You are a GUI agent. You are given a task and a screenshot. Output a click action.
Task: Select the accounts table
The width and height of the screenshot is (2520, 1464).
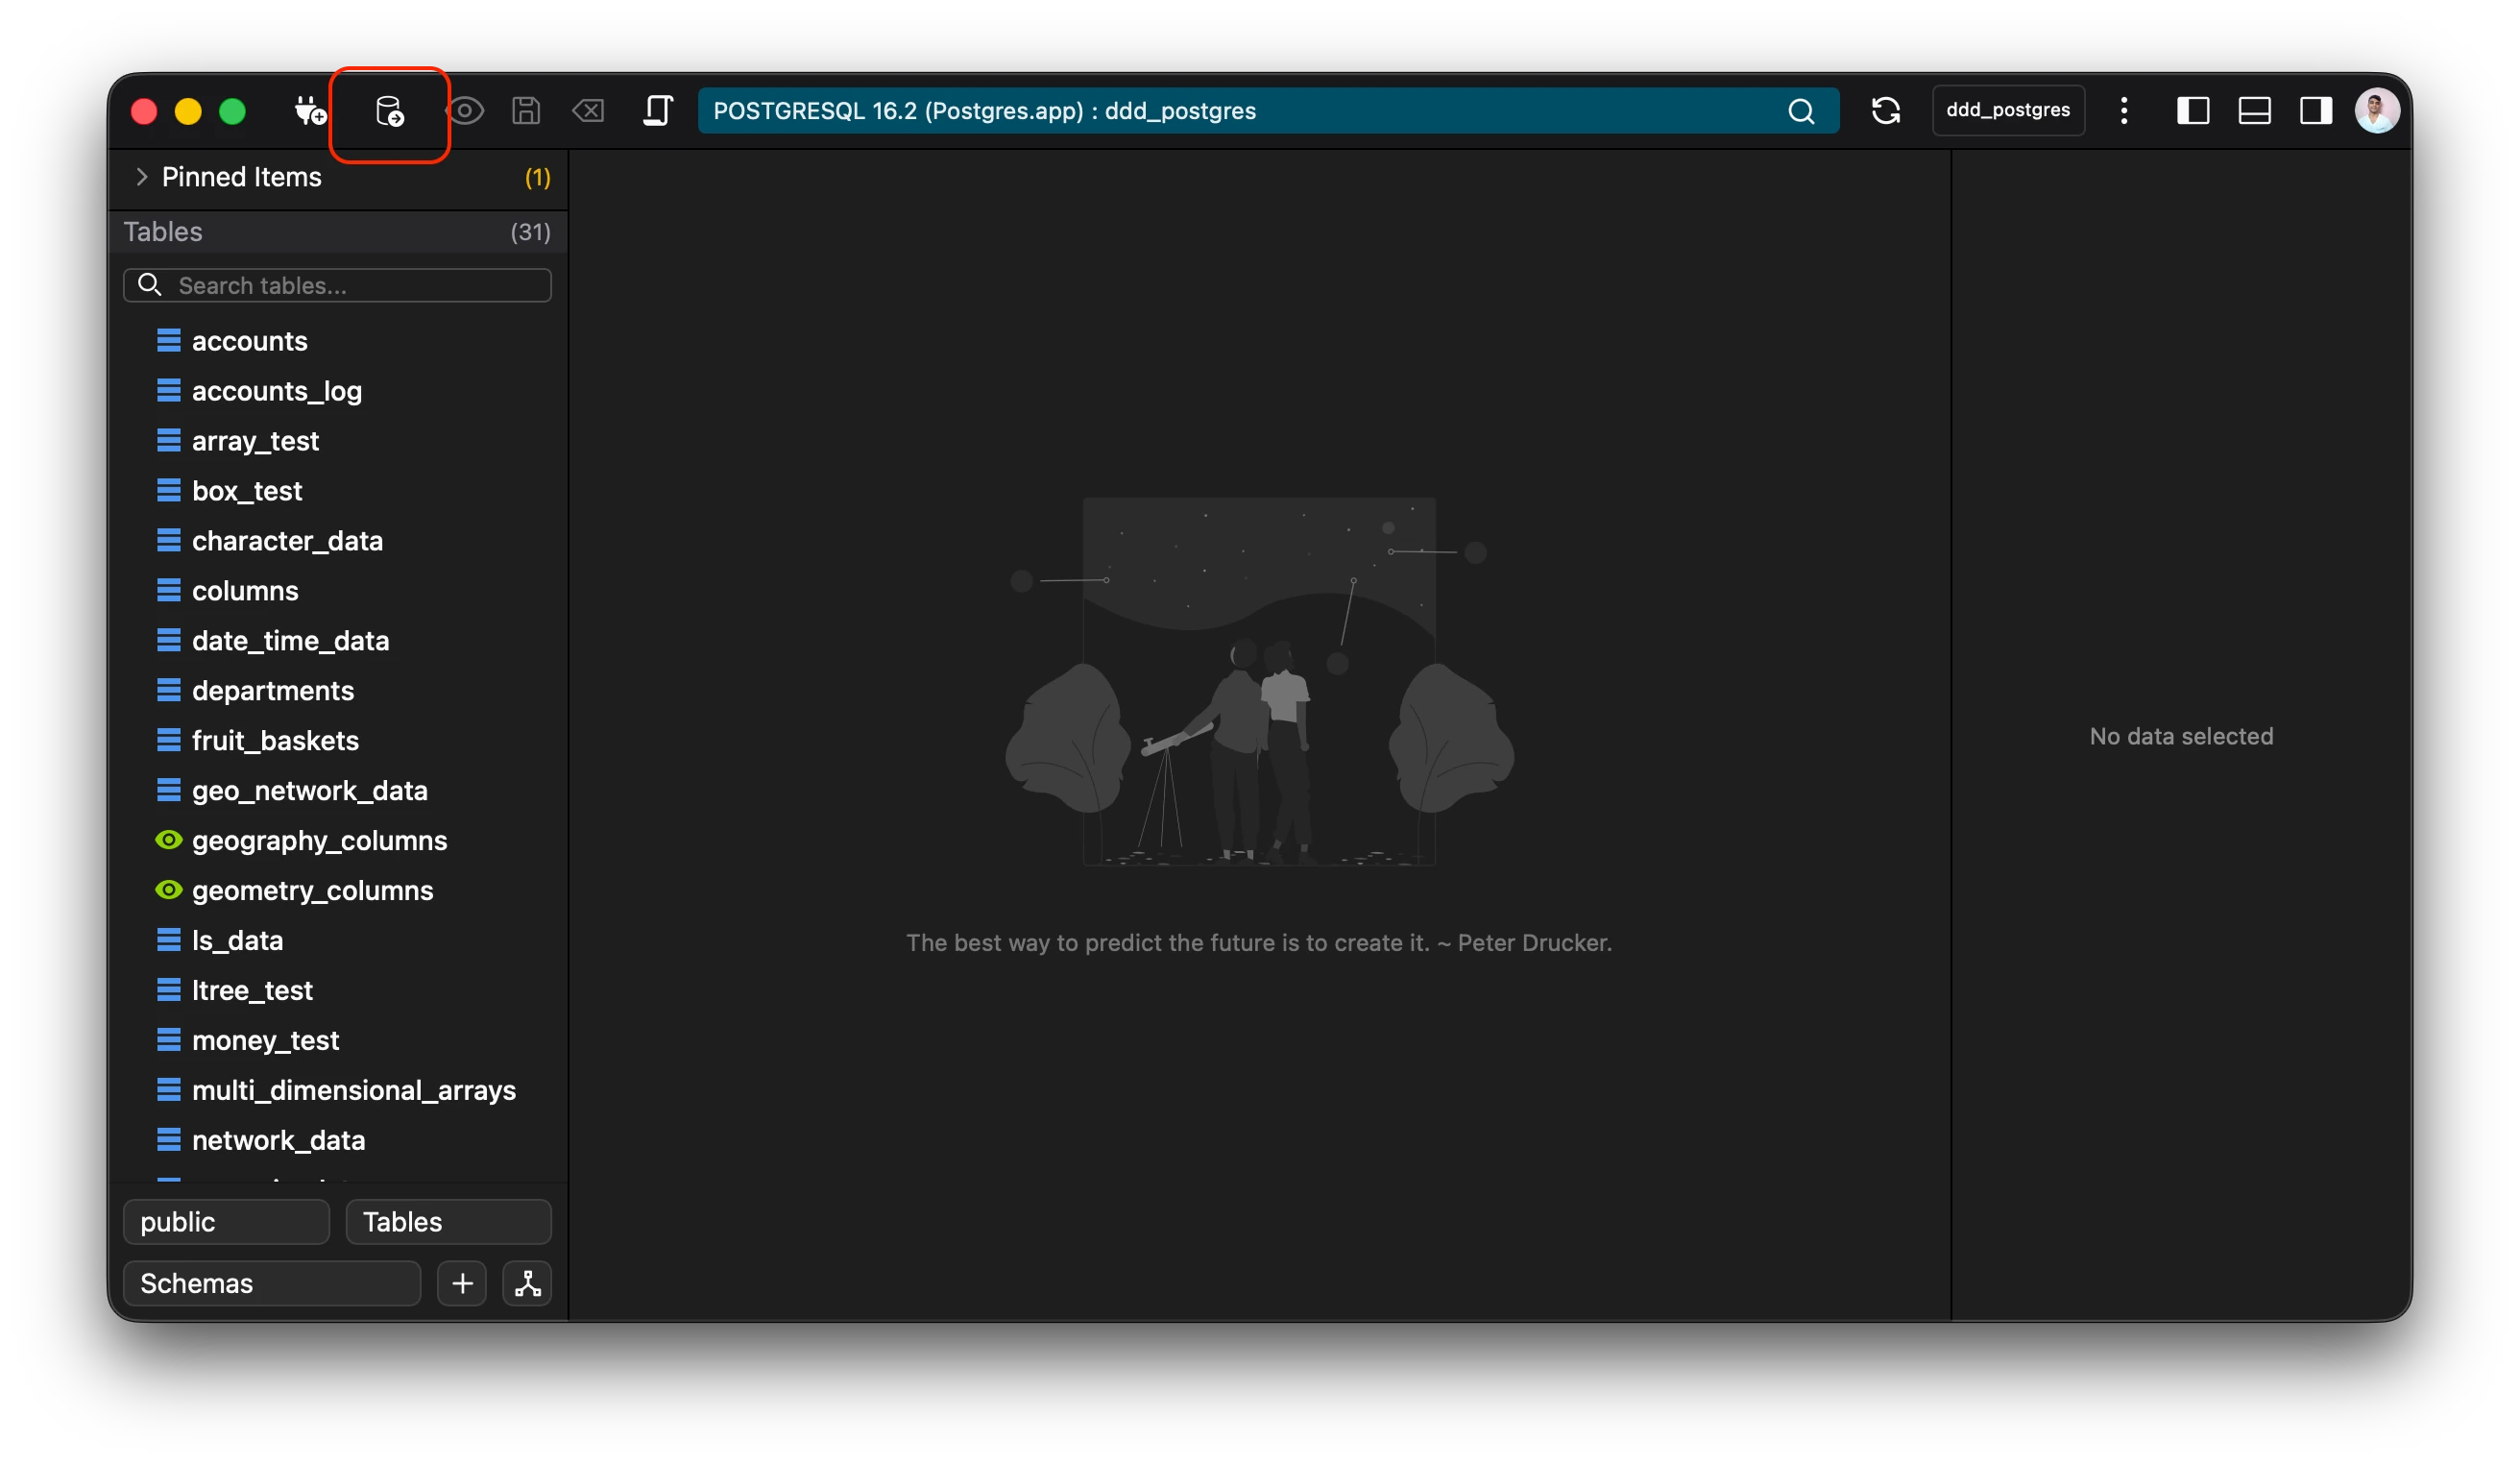249,341
